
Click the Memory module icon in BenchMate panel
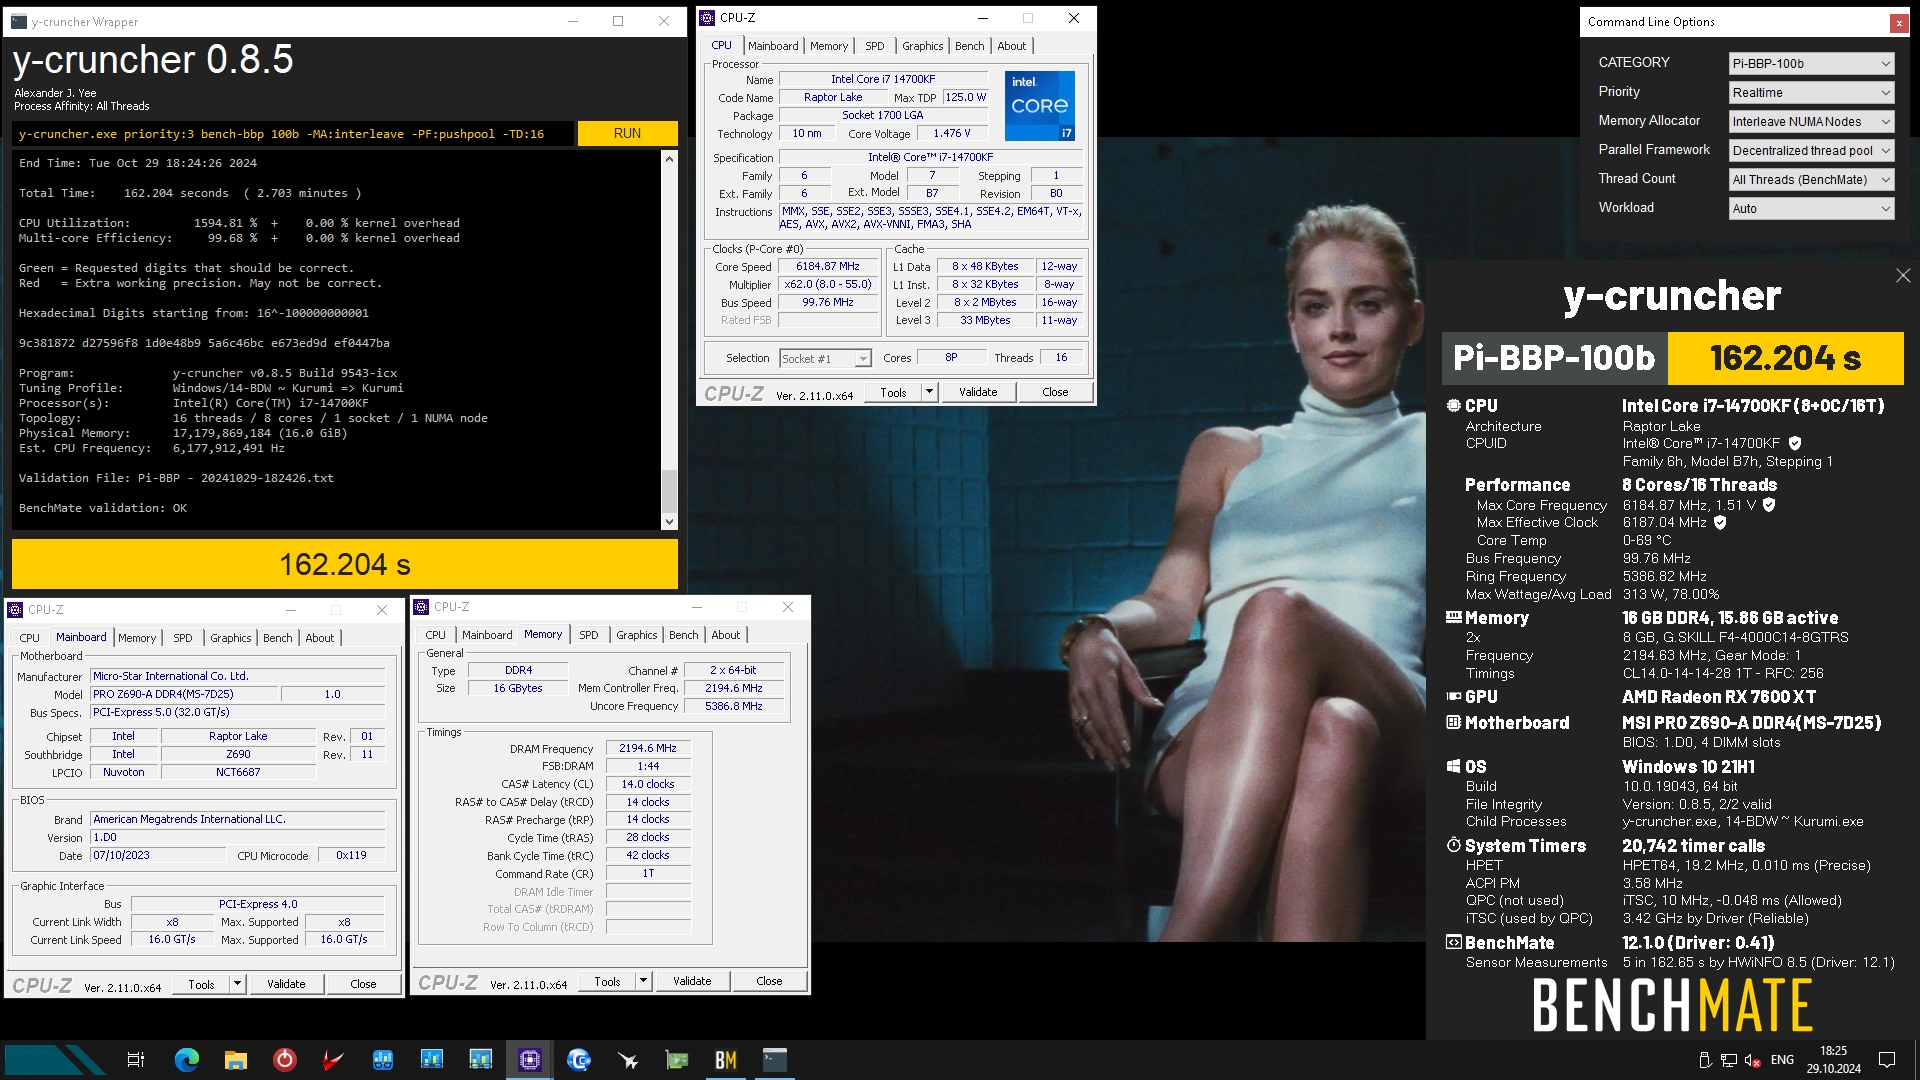tap(1453, 618)
